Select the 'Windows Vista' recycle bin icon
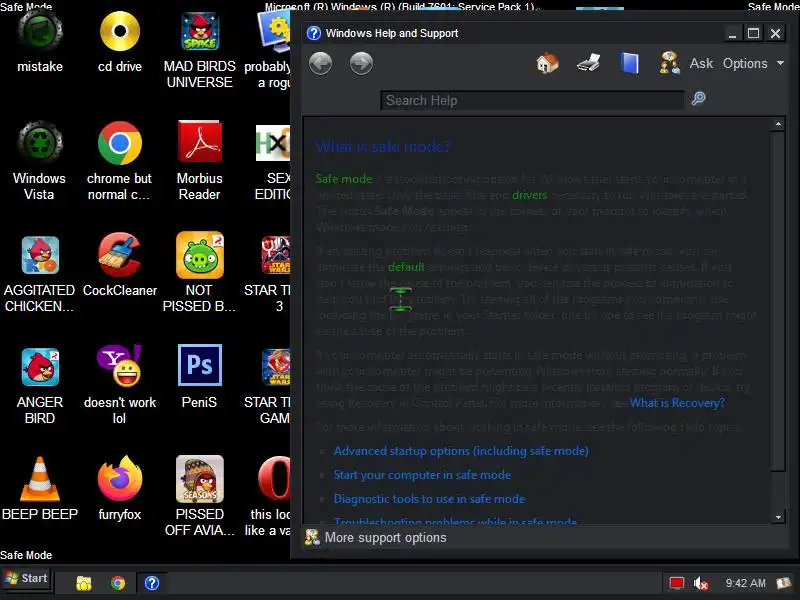This screenshot has width=800, height=600. coord(40,143)
